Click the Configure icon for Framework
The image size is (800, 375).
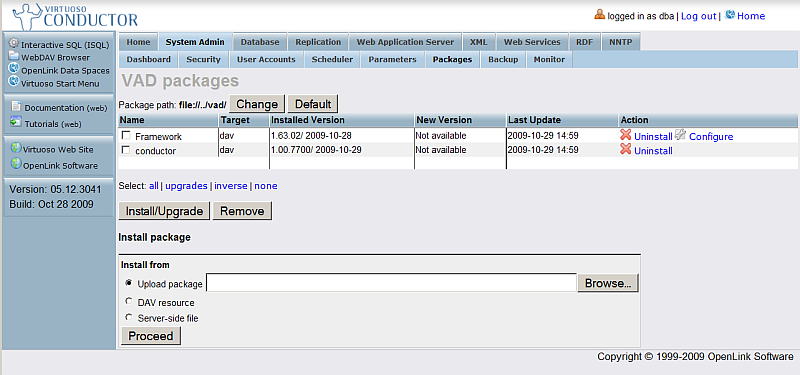click(681, 135)
